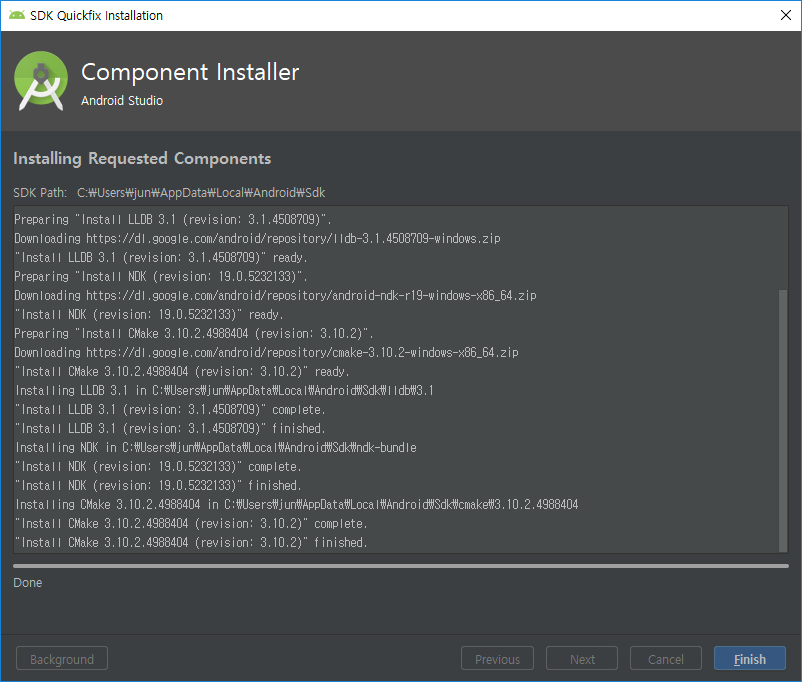Click the cmake-3.10.2 download URL line

point(266,353)
